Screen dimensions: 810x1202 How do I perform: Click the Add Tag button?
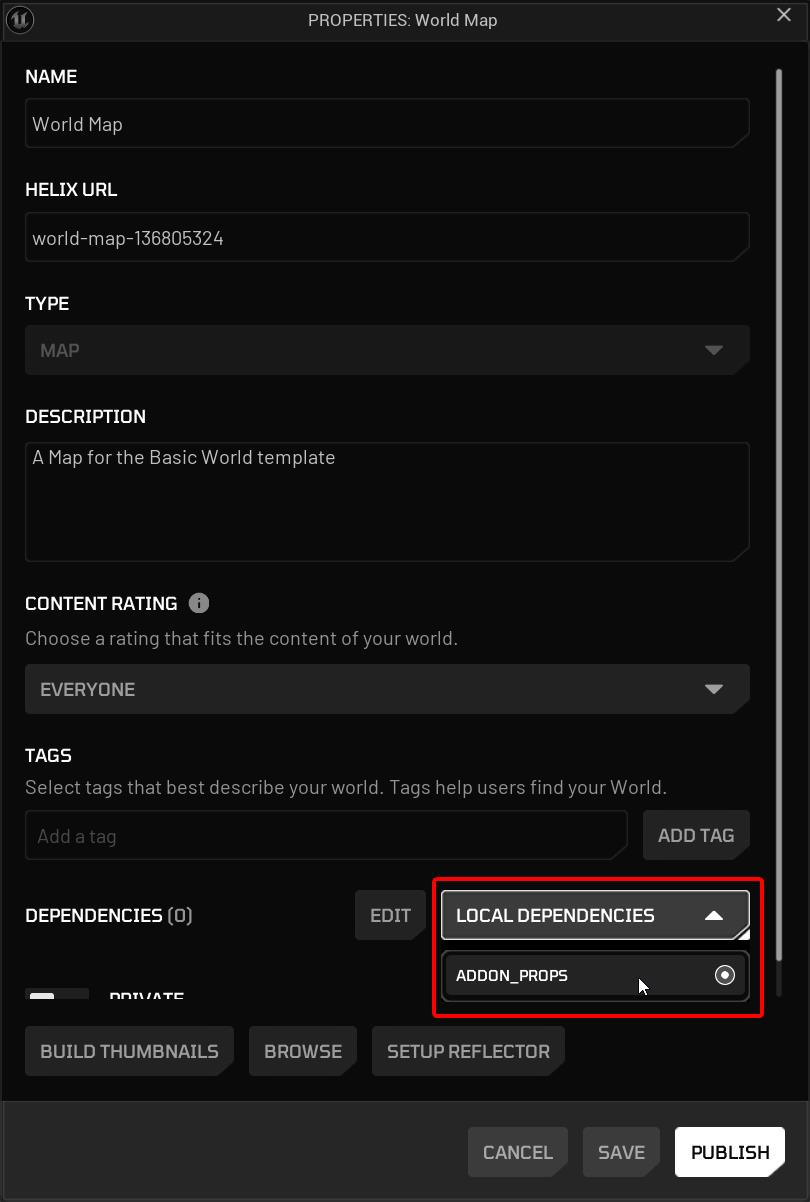tap(696, 835)
